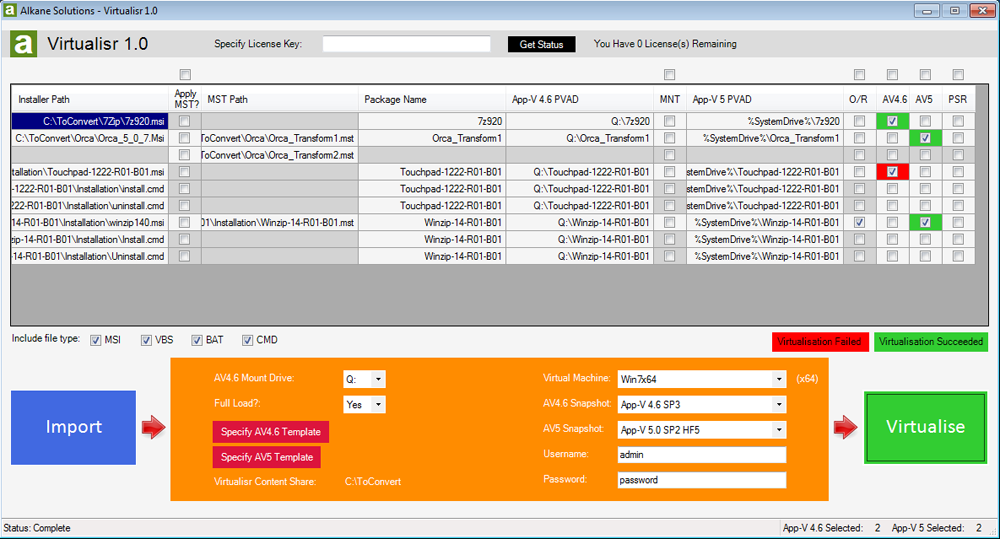Click the MST Path column header

(x=280, y=100)
